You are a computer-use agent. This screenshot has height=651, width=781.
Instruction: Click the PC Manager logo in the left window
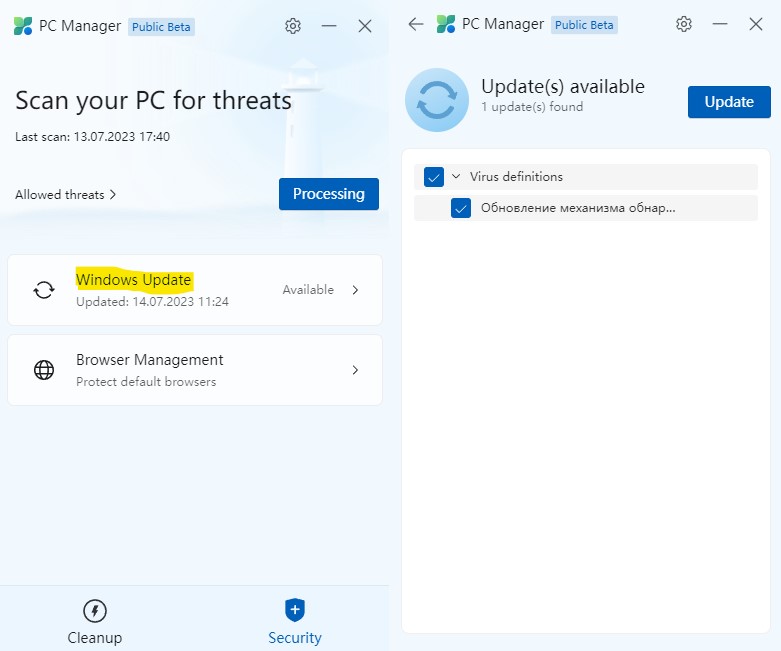pyautogui.click(x=22, y=26)
